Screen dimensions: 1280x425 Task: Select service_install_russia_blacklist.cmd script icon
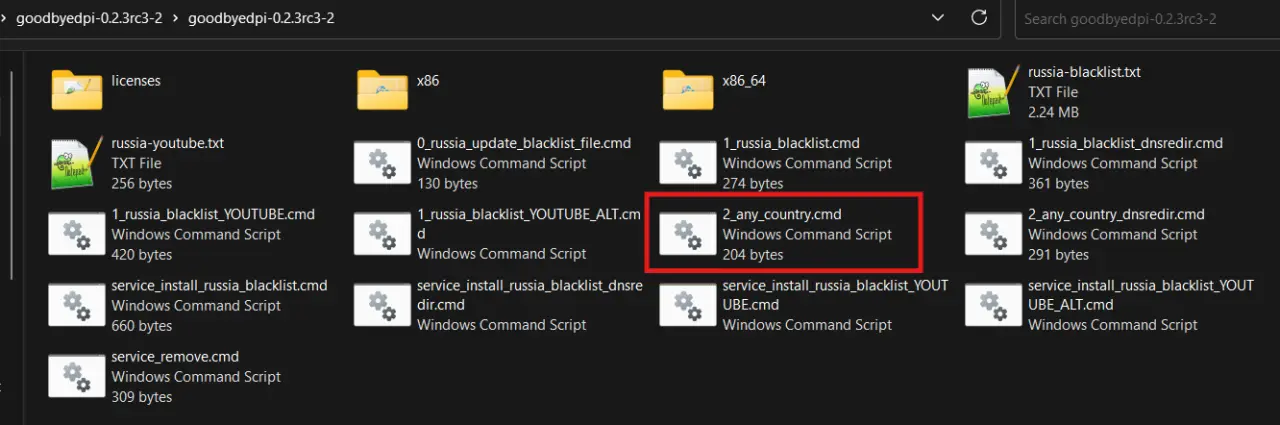click(77, 305)
